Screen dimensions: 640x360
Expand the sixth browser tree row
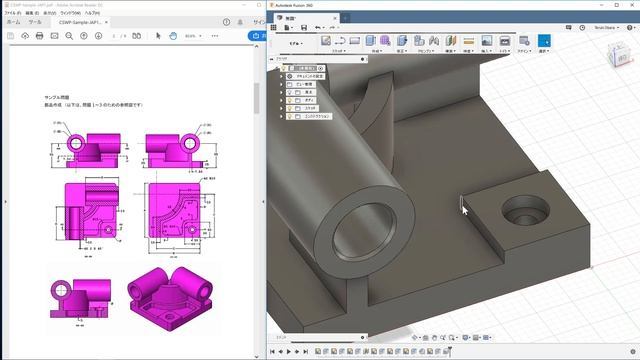click(281, 108)
